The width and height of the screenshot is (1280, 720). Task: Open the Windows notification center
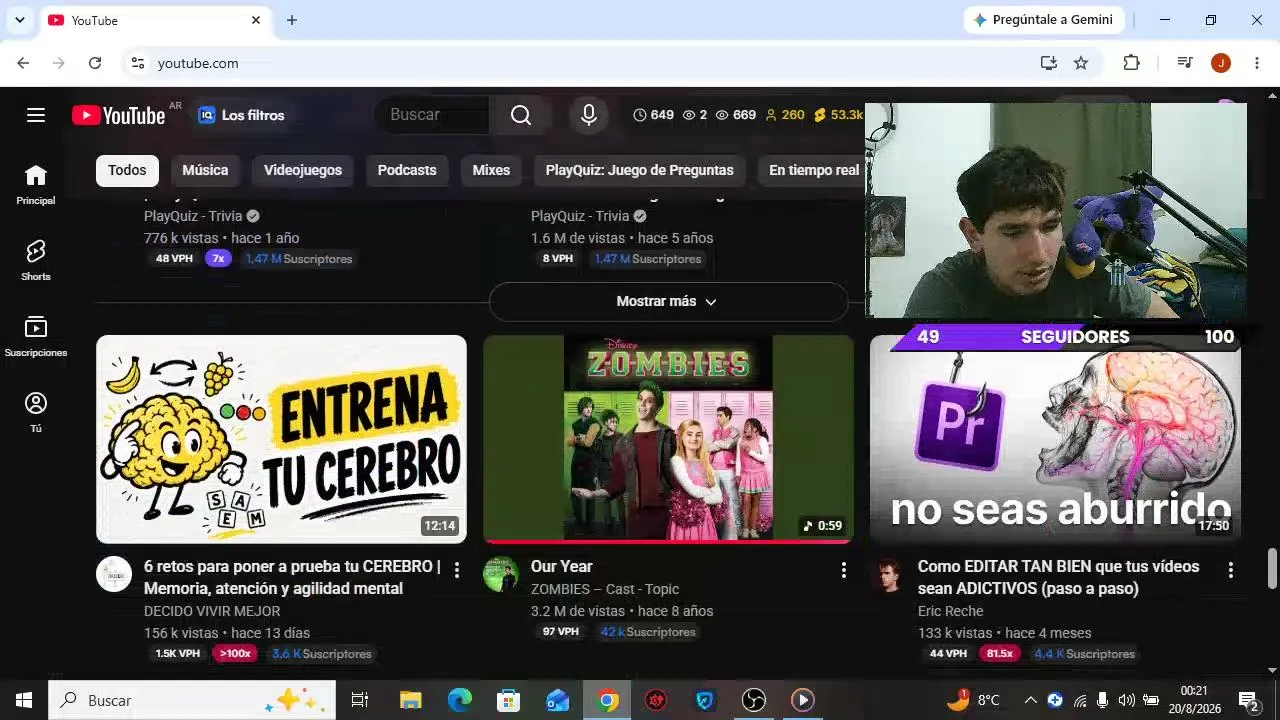pos(1249,701)
